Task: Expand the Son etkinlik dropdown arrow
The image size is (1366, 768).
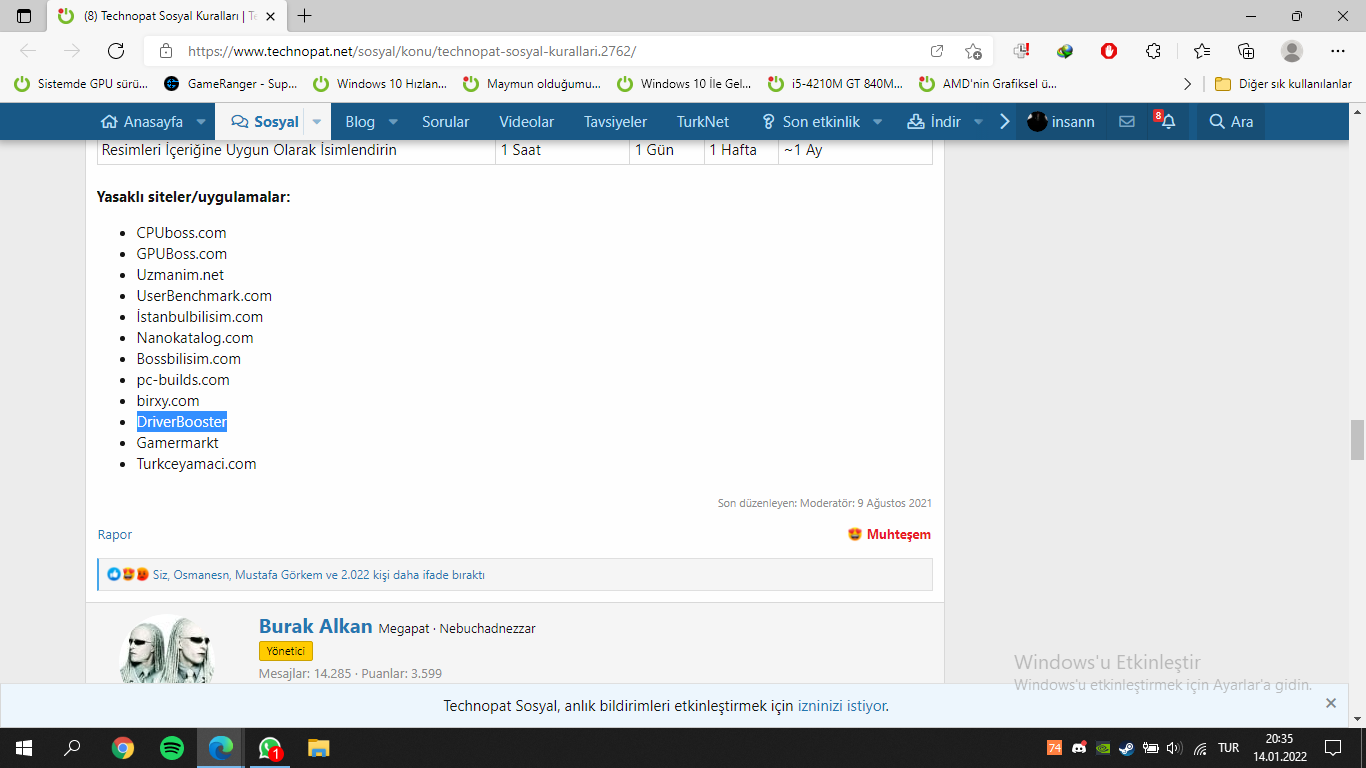Action: [x=877, y=122]
